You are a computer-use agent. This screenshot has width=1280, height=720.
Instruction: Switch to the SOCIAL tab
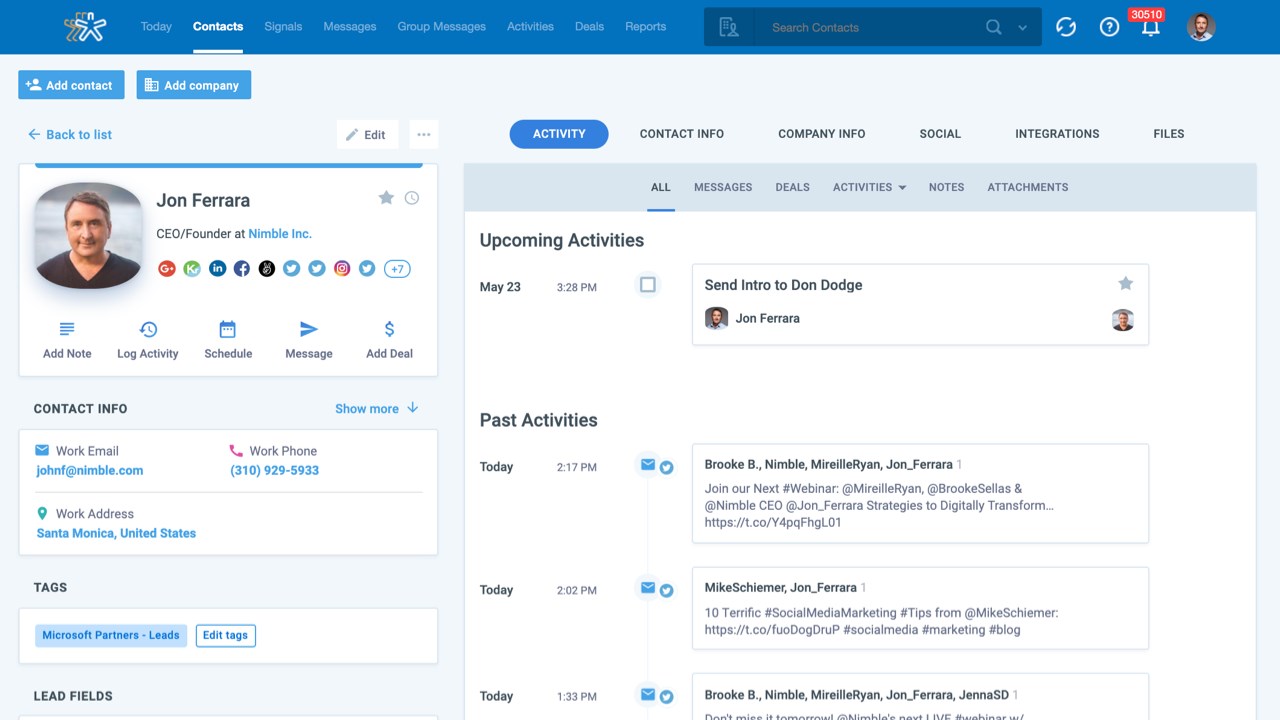point(940,134)
